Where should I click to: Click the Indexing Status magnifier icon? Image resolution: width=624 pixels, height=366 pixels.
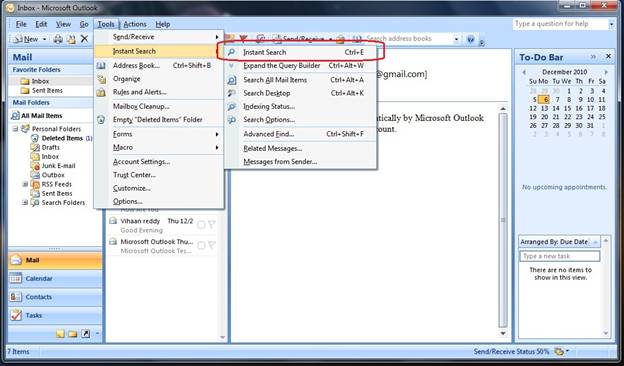(232, 107)
